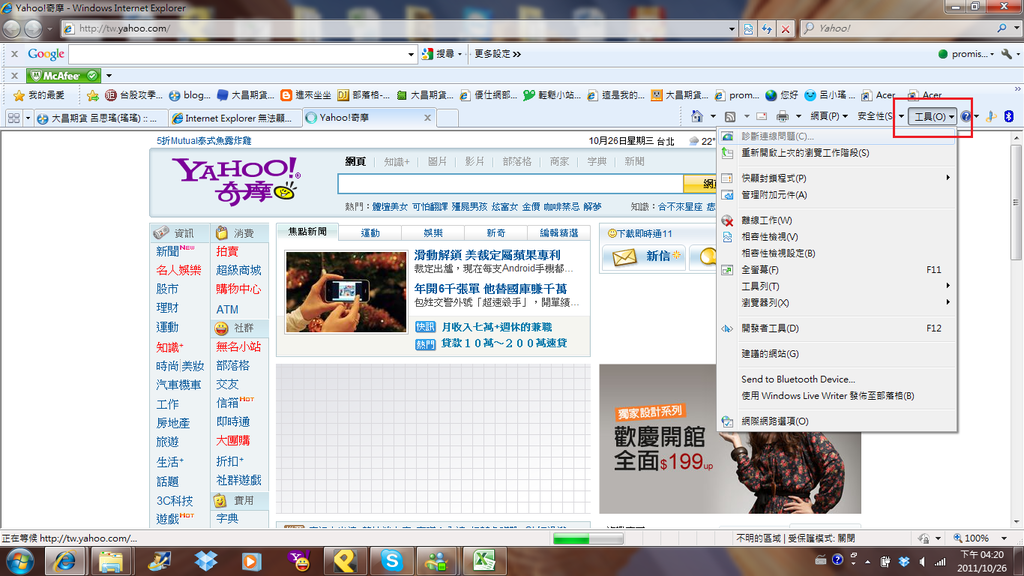Image resolution: width=1024 pixels, height=576 pixels.
Task: Open the address bar history dropdown
Action: coord(731,29)
